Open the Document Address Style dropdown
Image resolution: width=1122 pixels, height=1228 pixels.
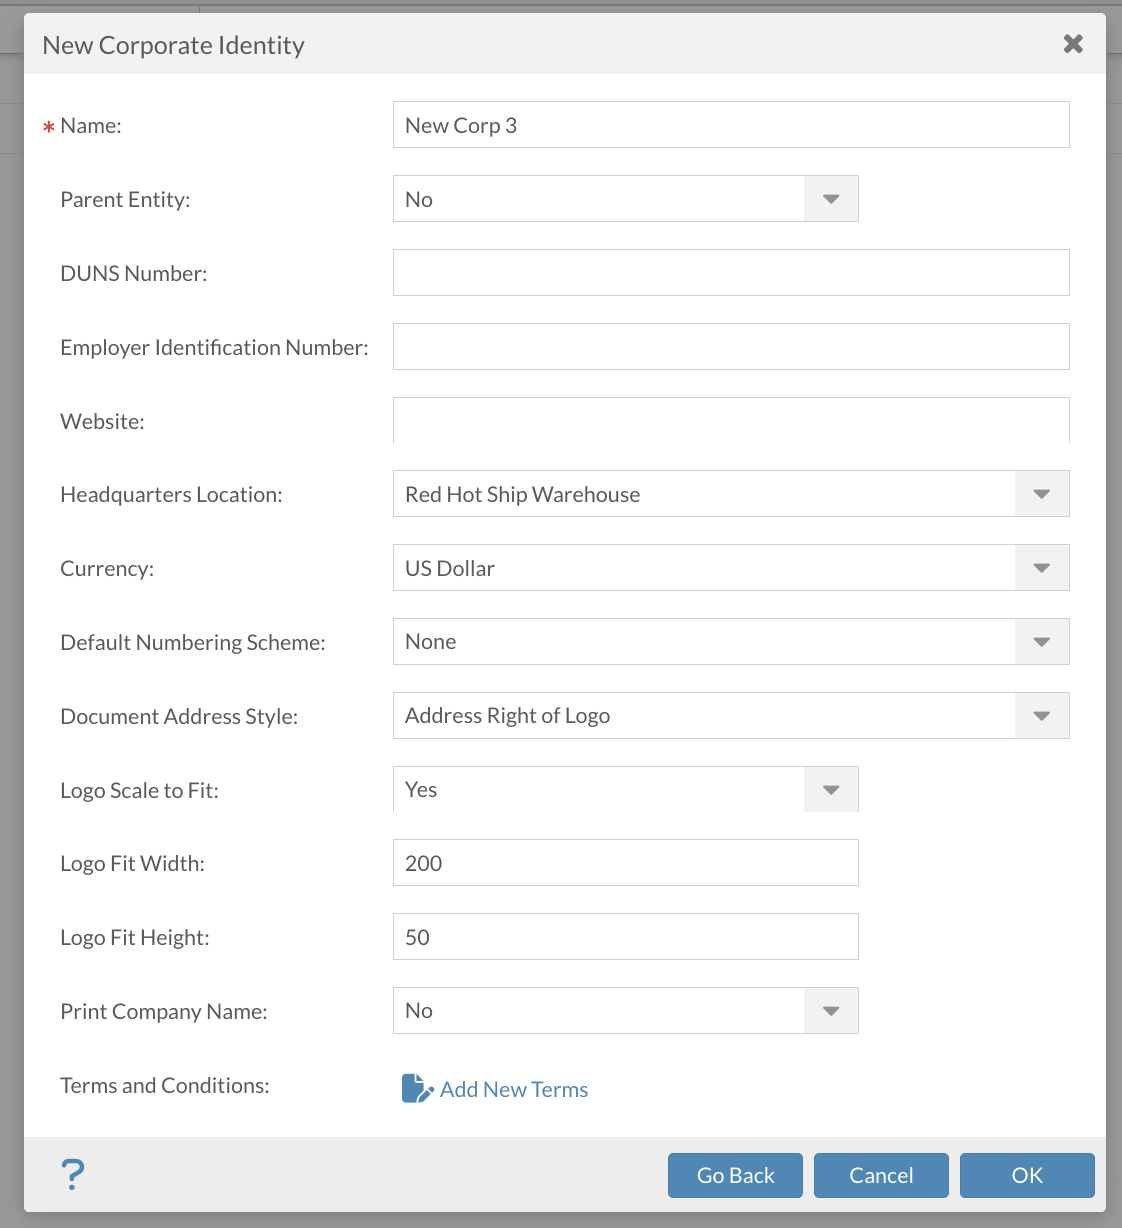point(1041,716)
